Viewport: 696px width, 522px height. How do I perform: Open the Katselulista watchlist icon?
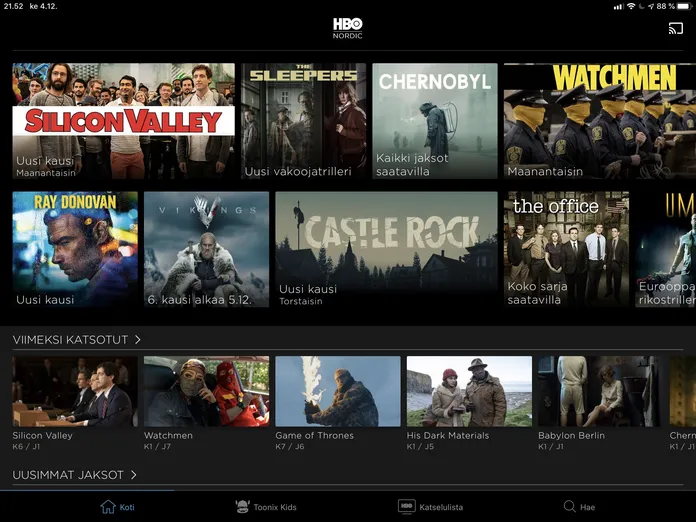point(407,507)
